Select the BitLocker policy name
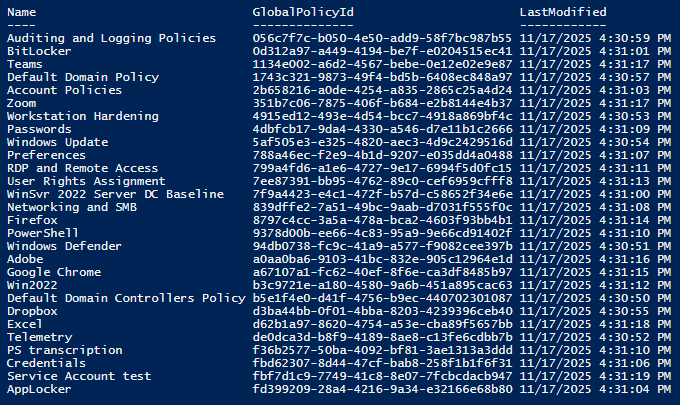Viewport: 680px width, 405px height. 35,50
